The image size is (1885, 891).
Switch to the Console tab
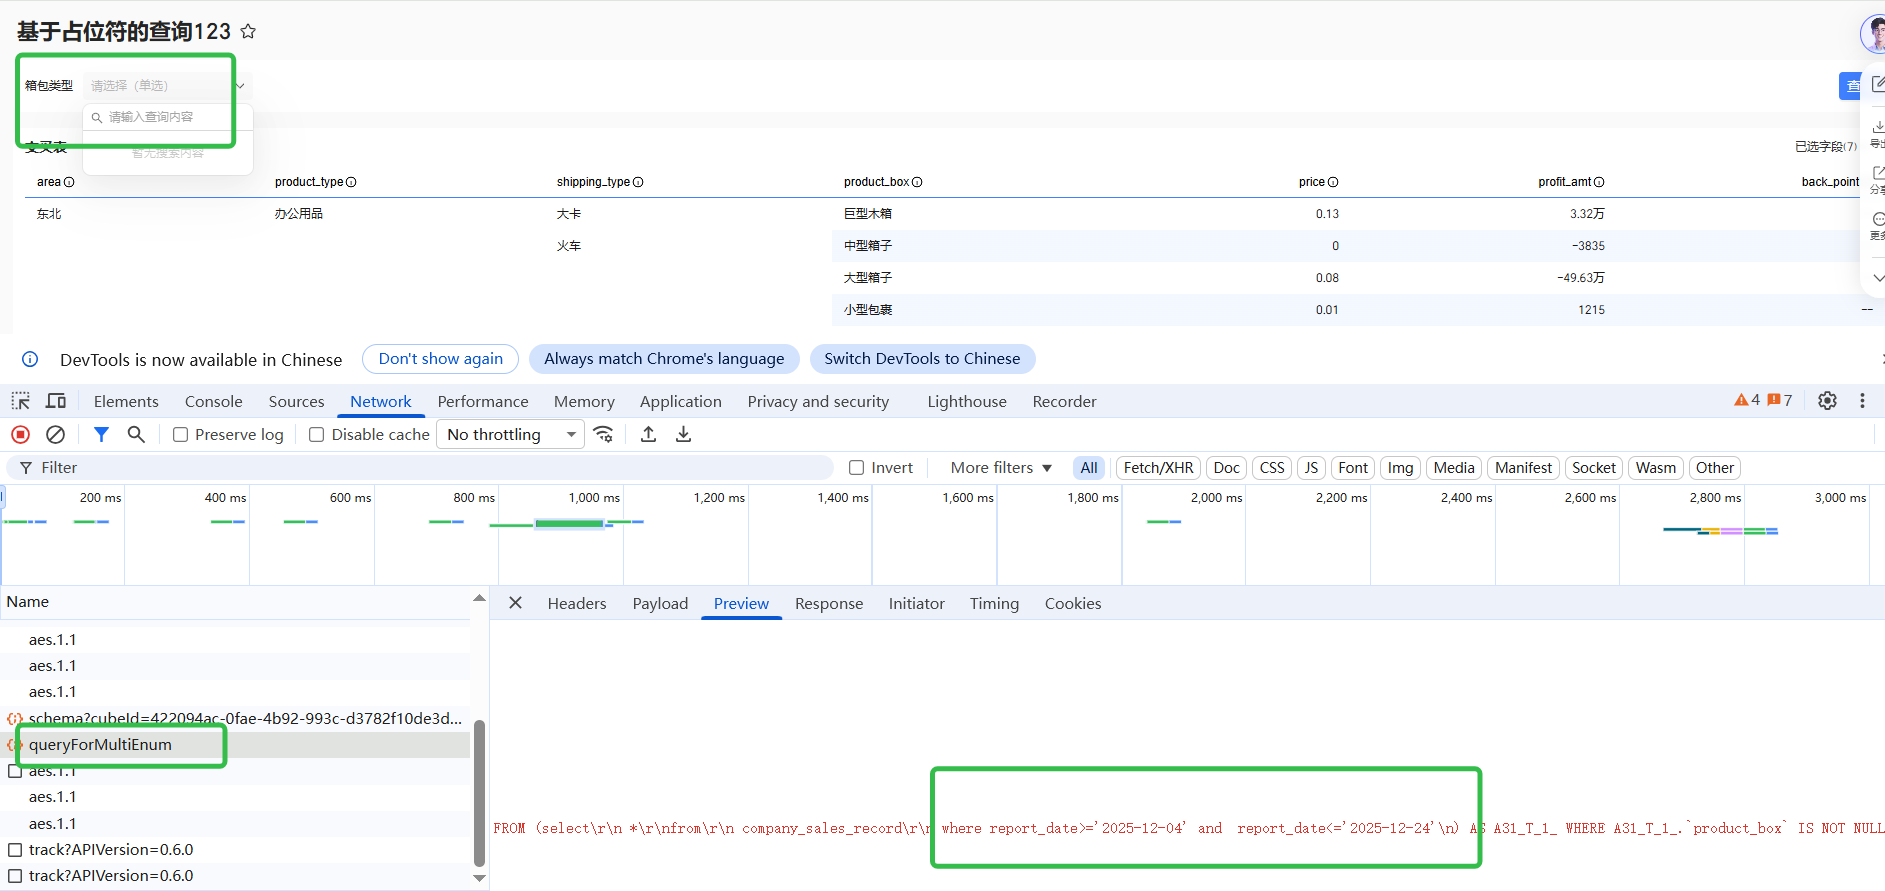click(x=214, y=401)
